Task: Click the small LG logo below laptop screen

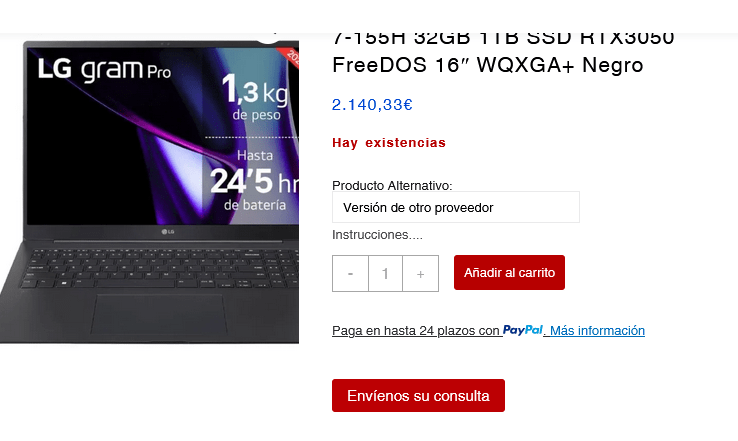Action: [168, 232]
